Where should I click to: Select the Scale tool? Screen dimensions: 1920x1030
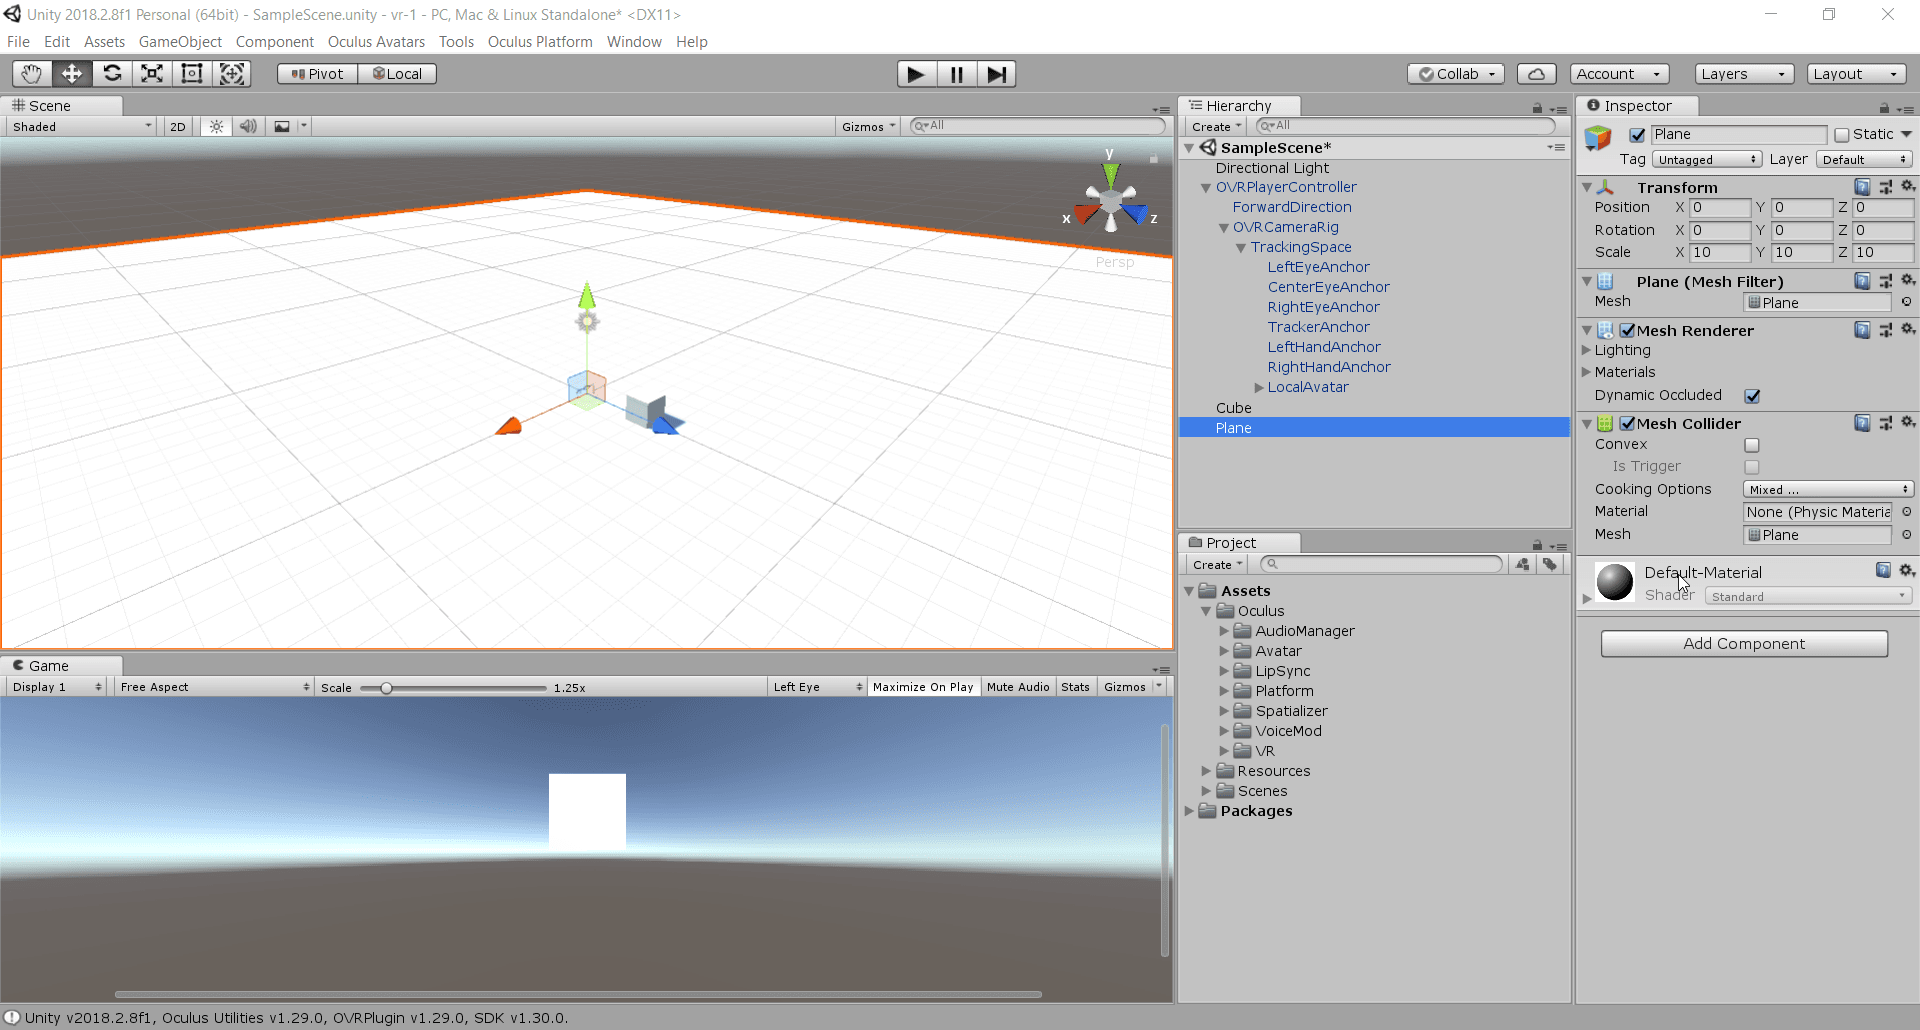(x=152, y=74)
